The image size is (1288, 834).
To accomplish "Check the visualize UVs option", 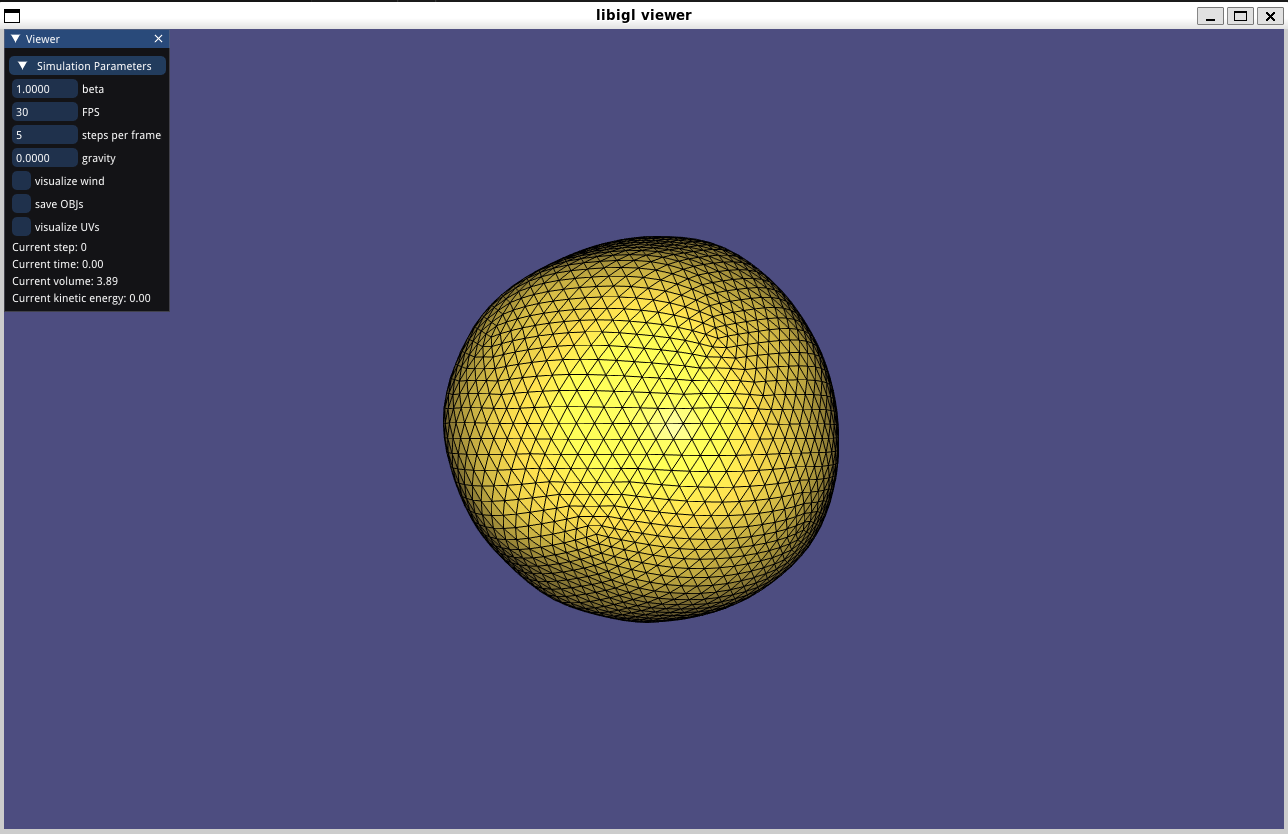I will point(21,227).
